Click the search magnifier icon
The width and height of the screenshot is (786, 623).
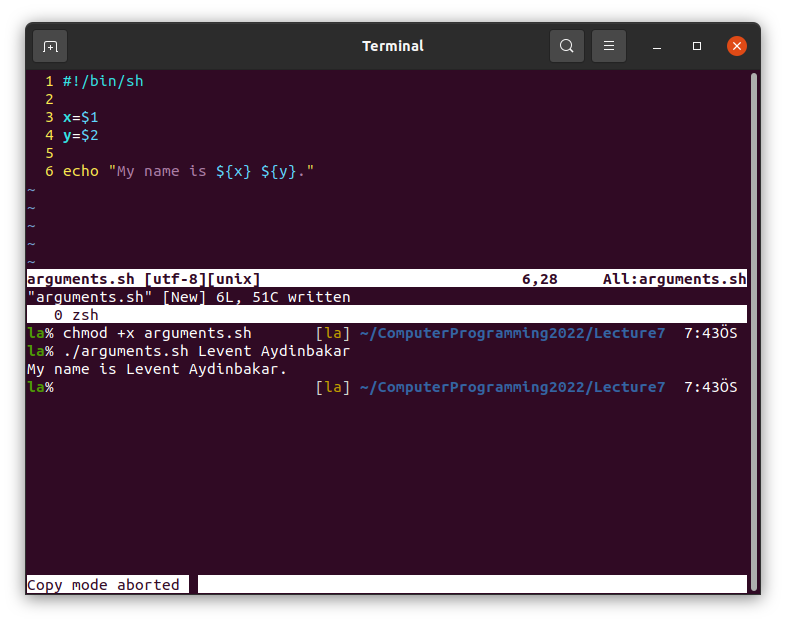[x=567, y=46]
